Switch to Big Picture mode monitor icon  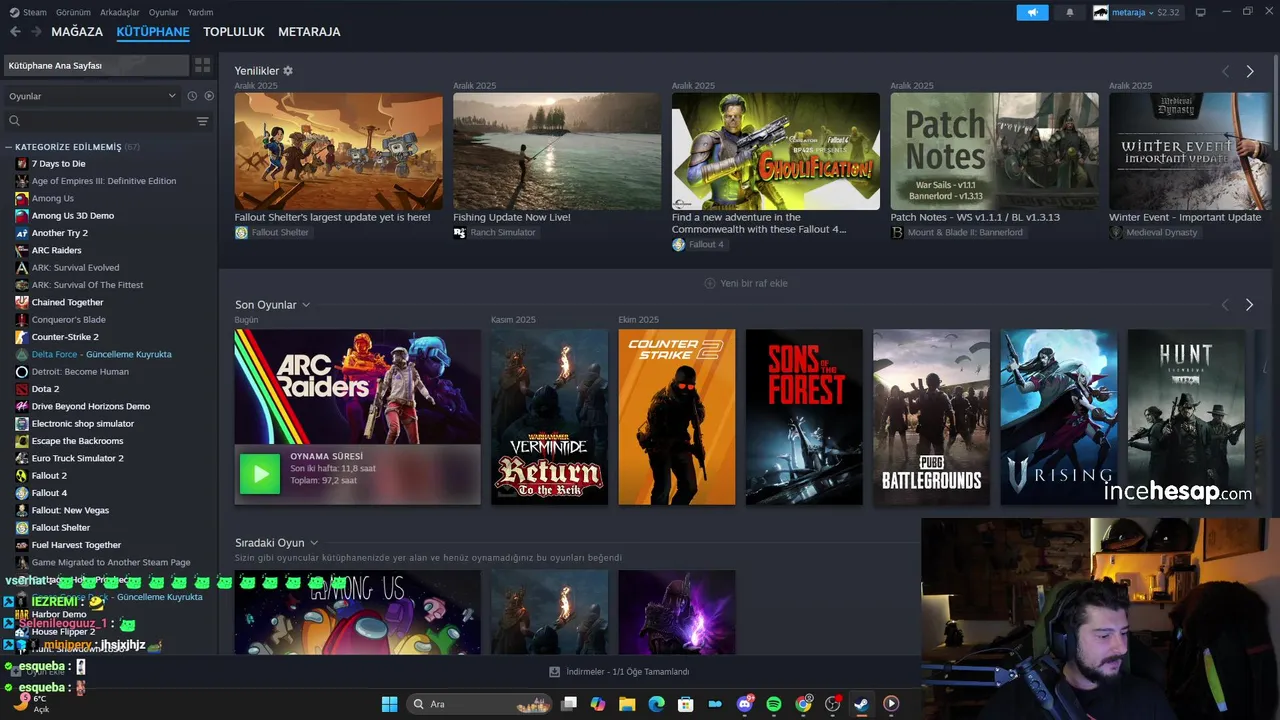pyautogui.click(x=1201, y=12)
